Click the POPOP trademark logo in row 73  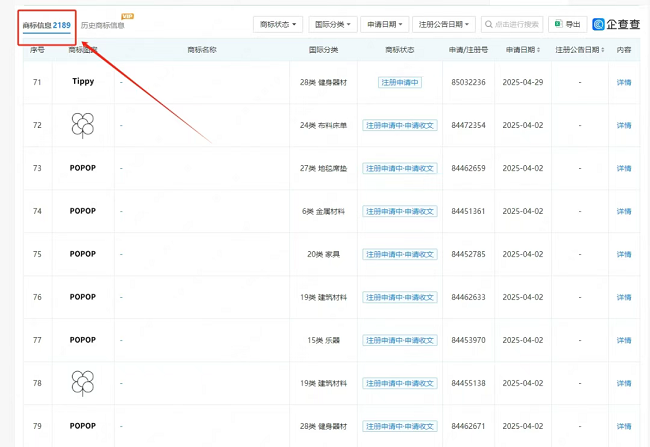tap(83, 168)
